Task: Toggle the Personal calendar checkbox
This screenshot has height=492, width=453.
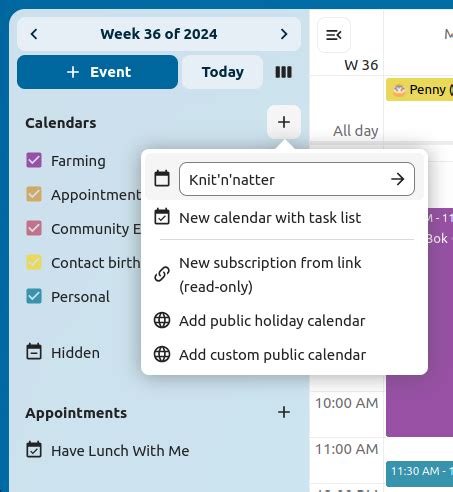Action: tap(34, 296)
